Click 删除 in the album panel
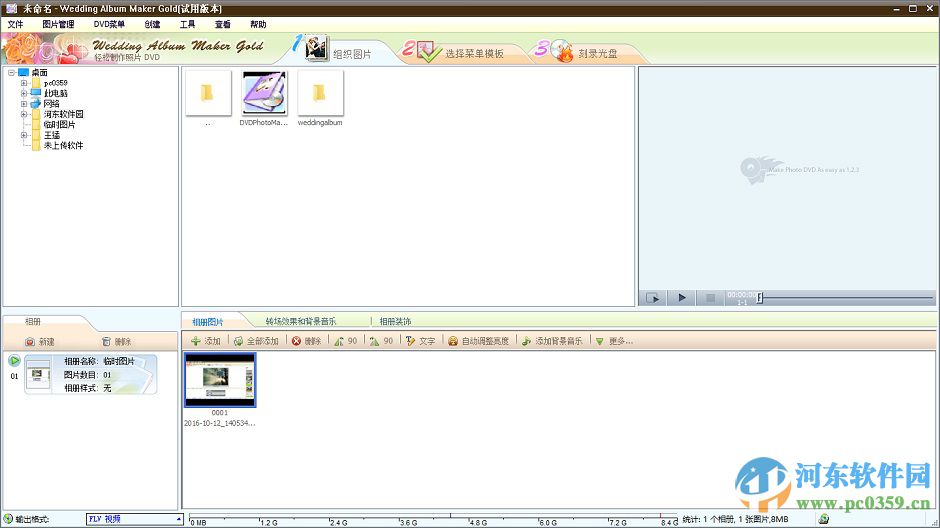Image resolution: width=940 pixels, height=528 pixels. [116, 342]
